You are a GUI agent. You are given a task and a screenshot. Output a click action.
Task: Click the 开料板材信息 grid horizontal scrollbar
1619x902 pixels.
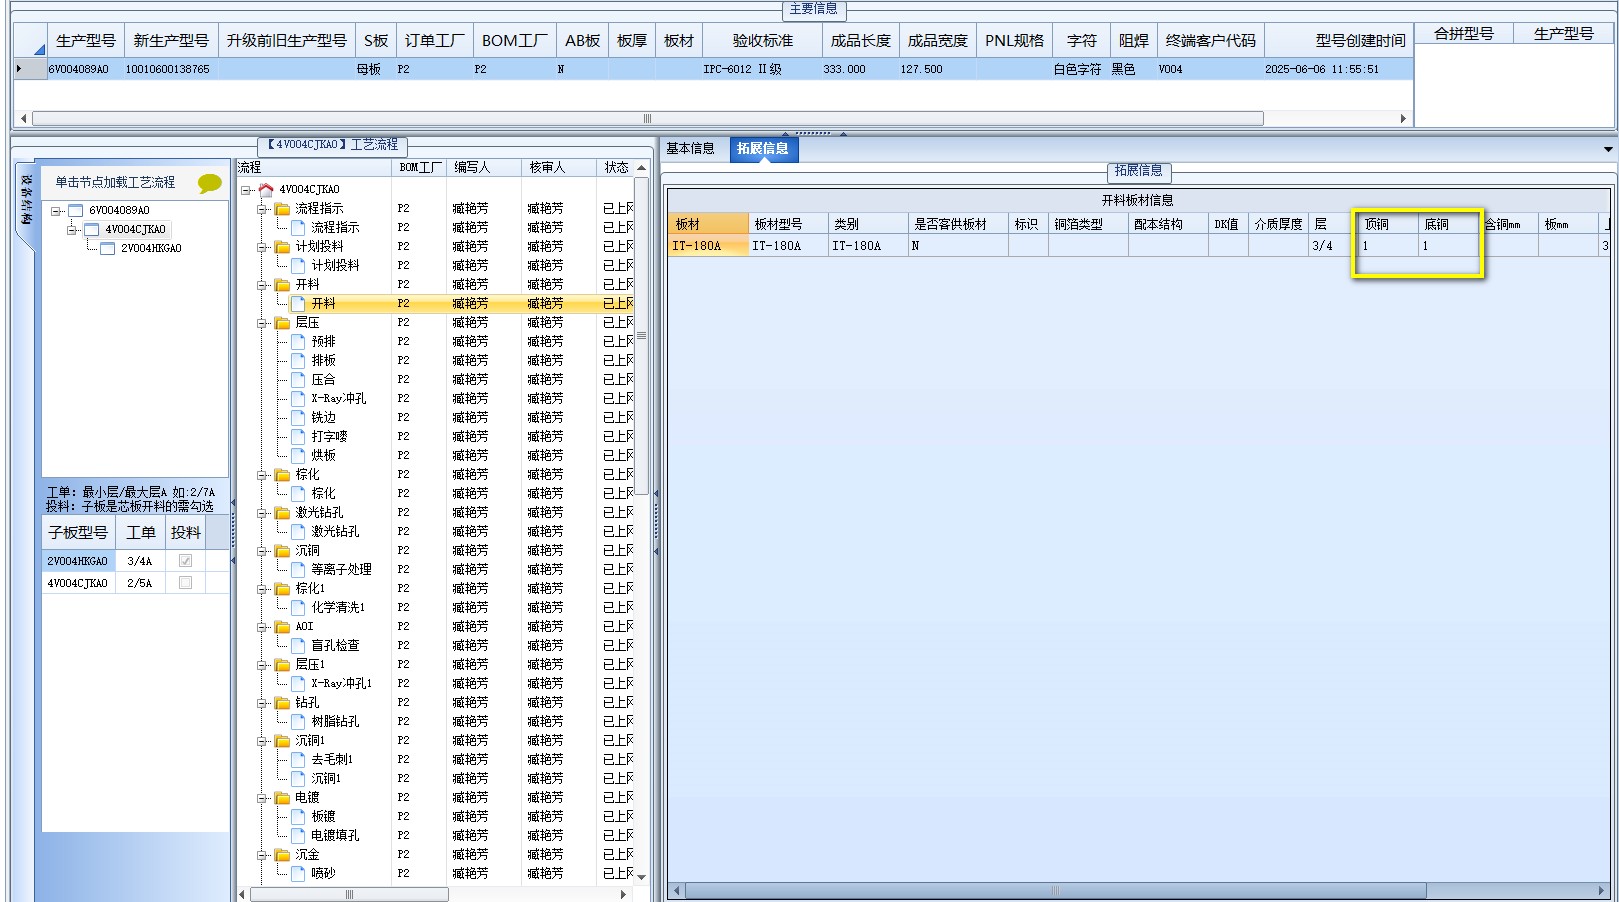coord(1054,890)
